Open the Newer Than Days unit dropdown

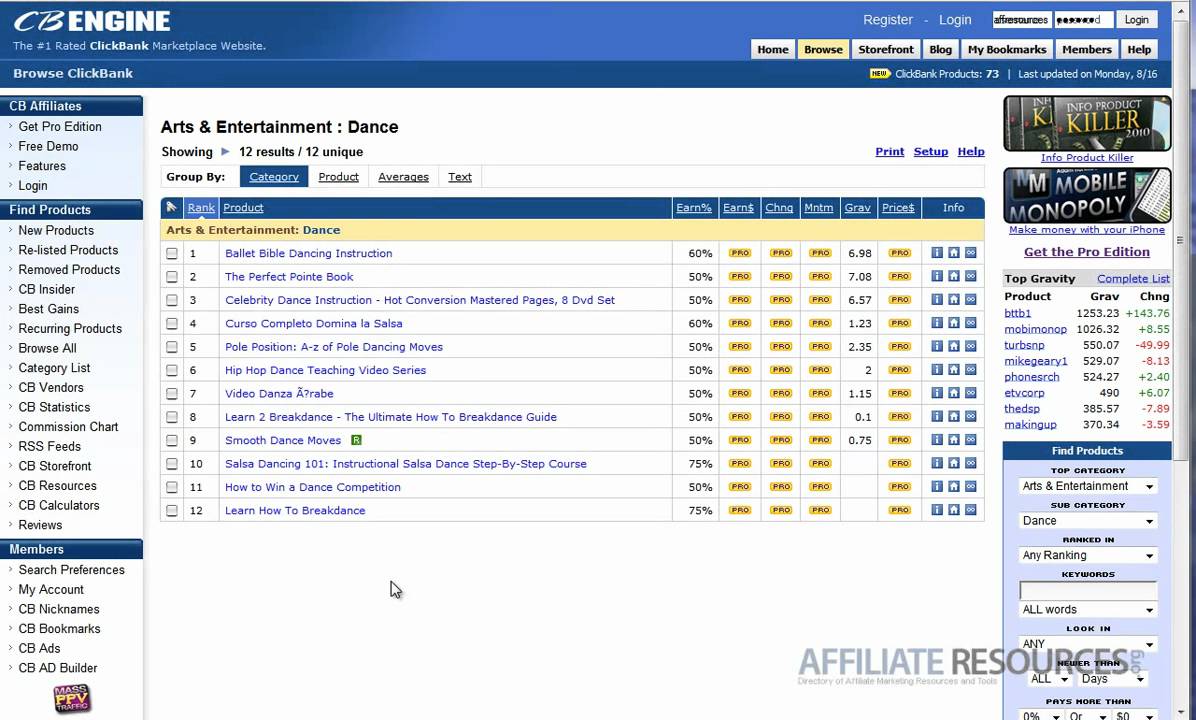[1112, 678]
